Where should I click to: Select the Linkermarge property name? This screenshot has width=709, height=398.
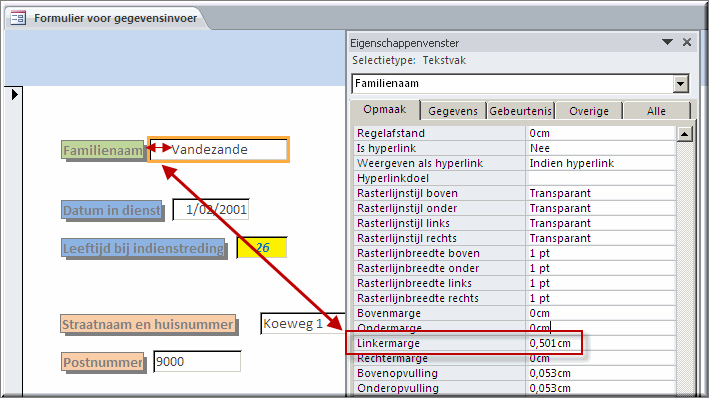[388, 343]
